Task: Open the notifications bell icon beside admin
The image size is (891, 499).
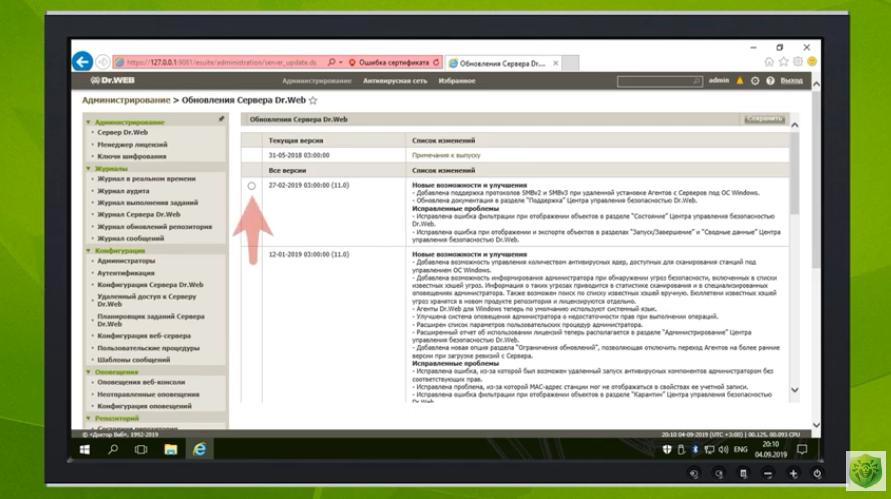Action: pos(739,81)
